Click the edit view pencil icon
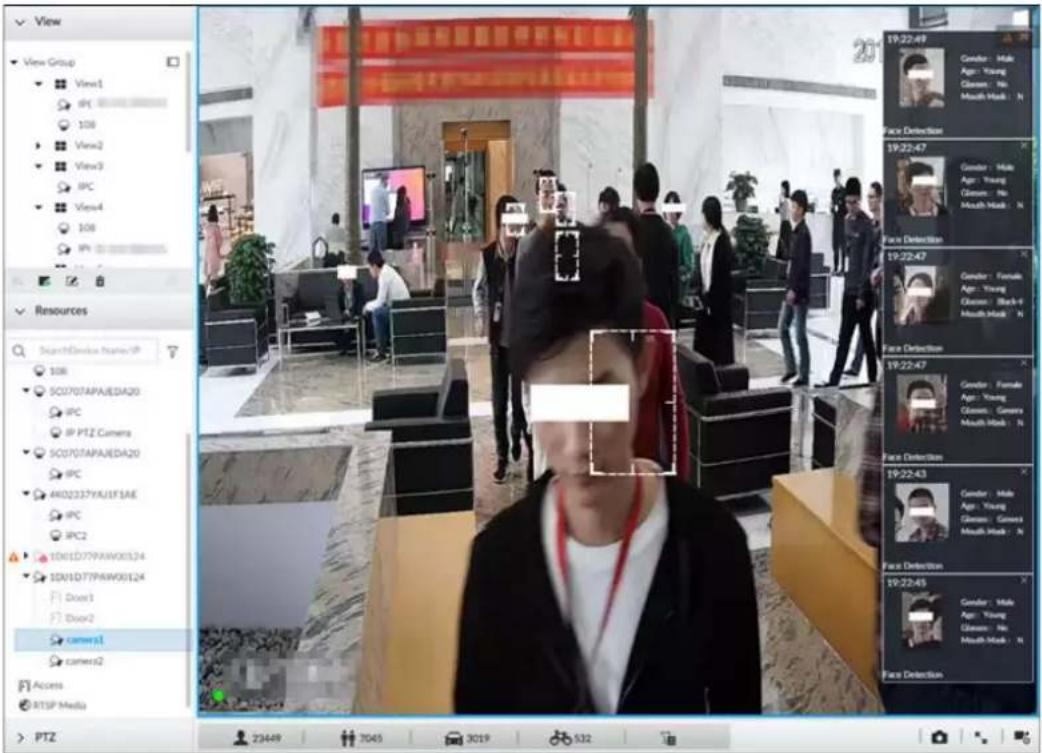The image size is (1042, 753). click(x=72, y=282)
